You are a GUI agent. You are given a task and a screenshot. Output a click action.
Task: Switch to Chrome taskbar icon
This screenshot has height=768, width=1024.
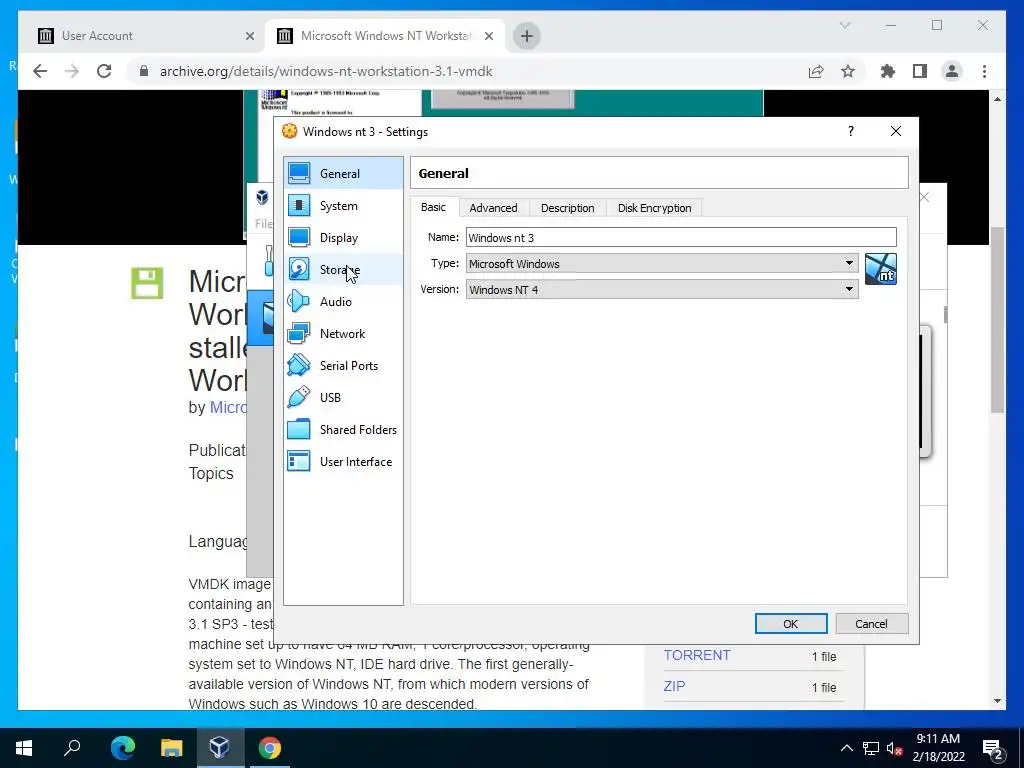269,748
